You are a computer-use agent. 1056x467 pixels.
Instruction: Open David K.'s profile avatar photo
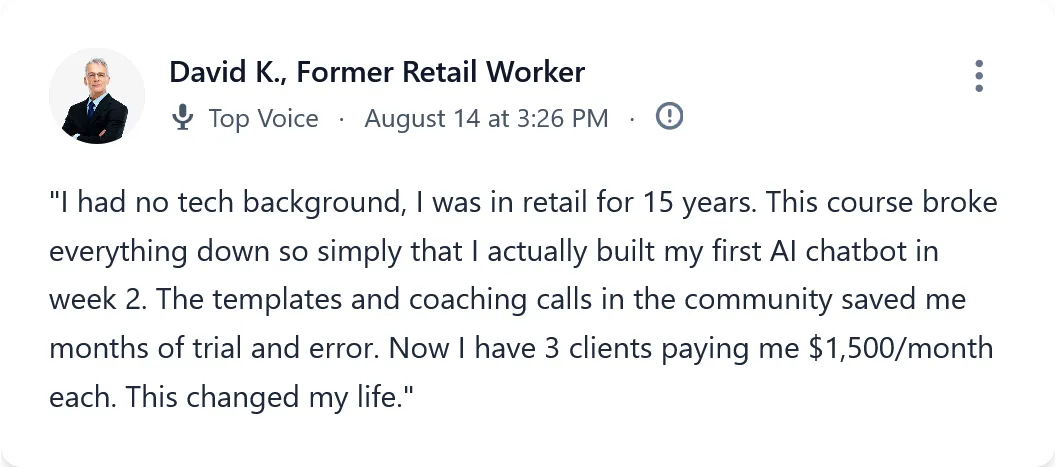(x=97, y=96)
